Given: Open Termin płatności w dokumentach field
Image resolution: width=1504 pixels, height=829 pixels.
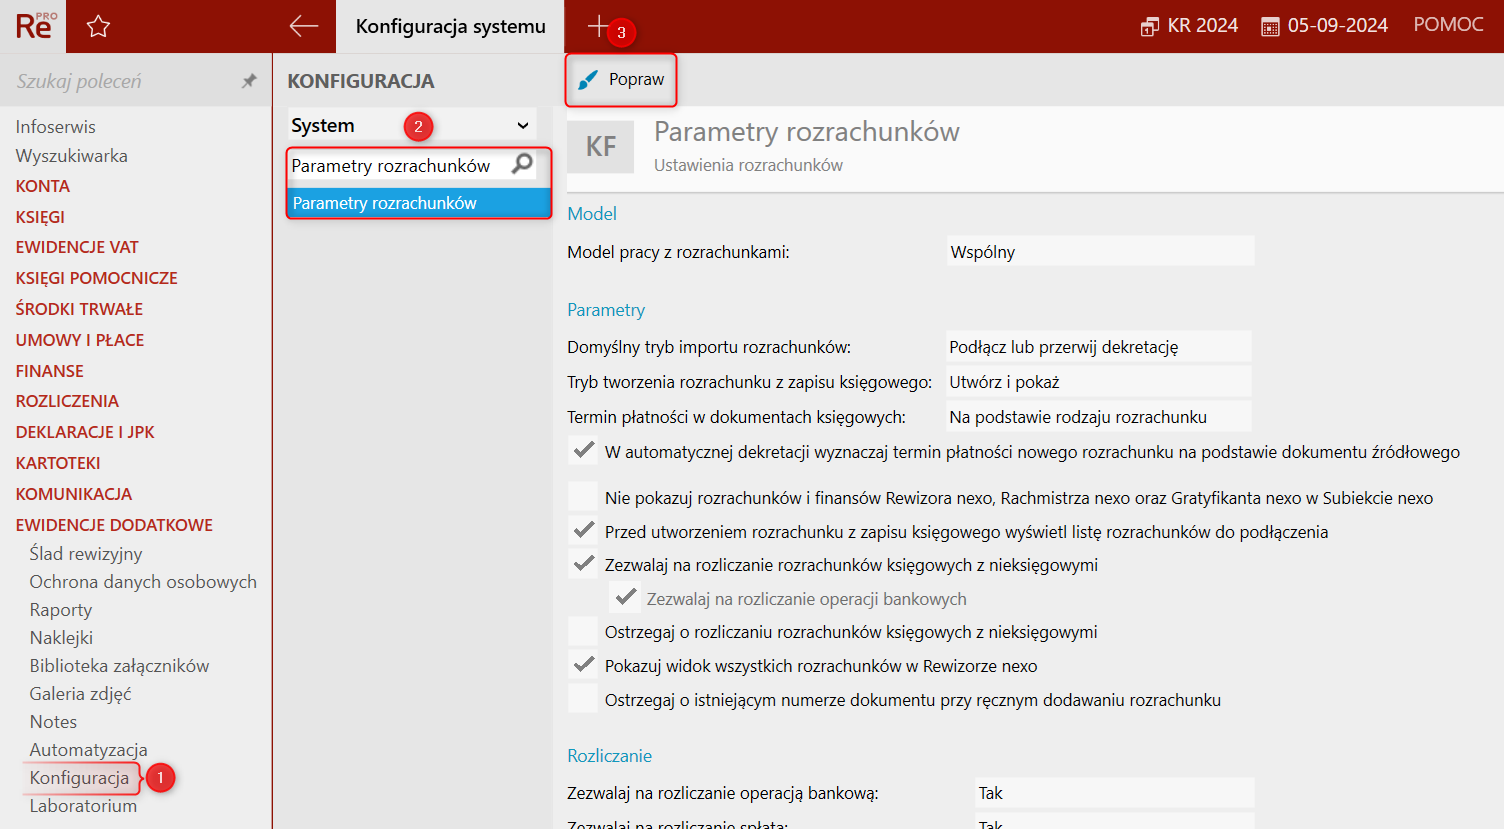Looking at the screenshot, I should [1098, 417].
